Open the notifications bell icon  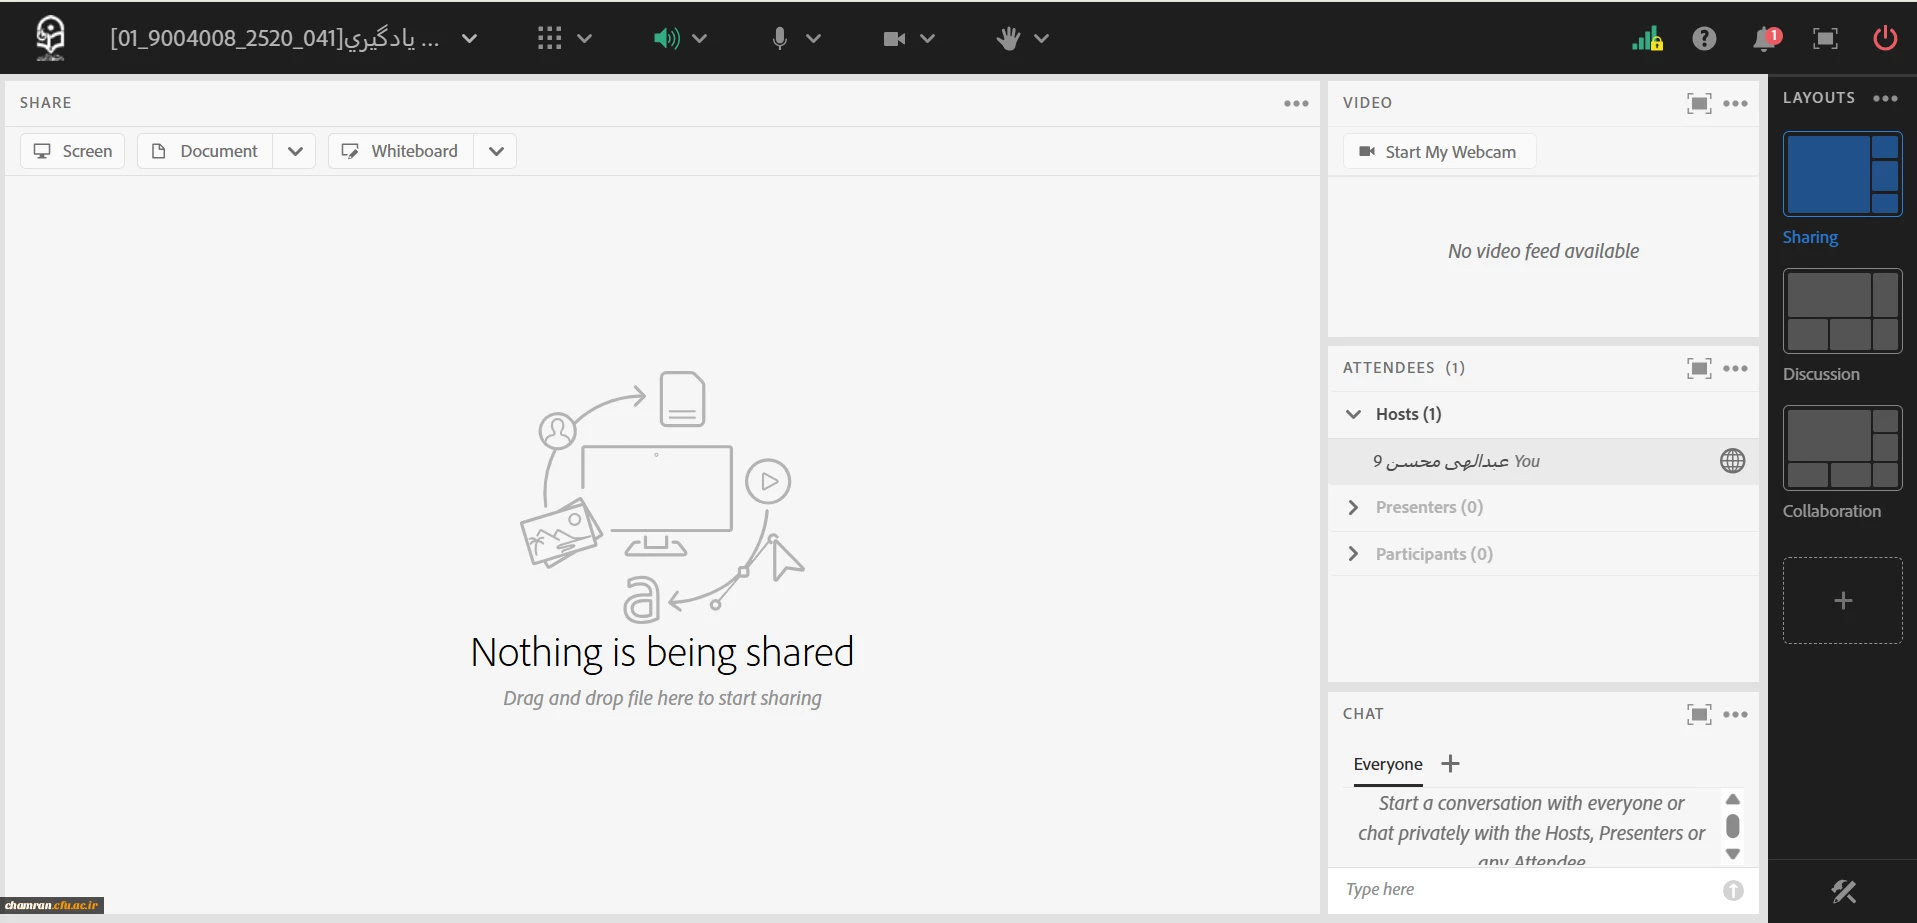coord(1765,39)
